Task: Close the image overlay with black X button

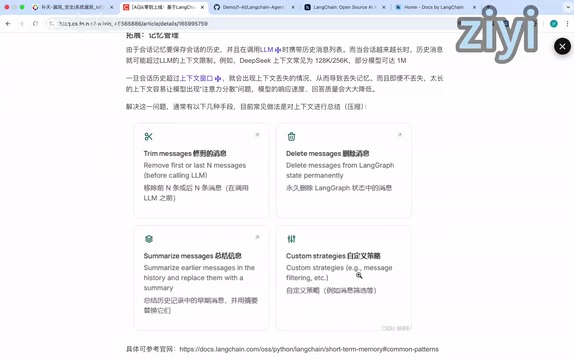Action: point(562,47)
